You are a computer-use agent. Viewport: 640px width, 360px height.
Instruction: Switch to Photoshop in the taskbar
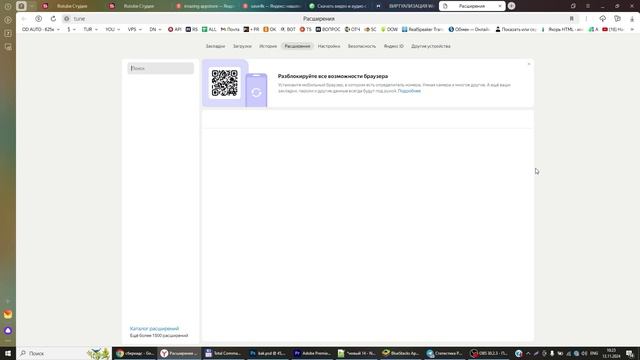[268, 353]
